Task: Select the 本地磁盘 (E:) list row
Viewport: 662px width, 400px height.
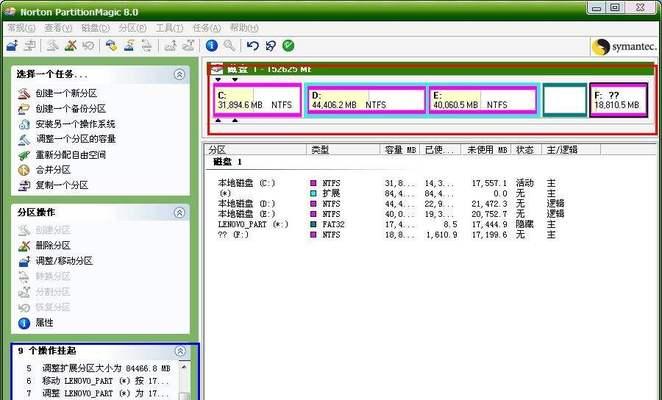Action: (391, 214)
